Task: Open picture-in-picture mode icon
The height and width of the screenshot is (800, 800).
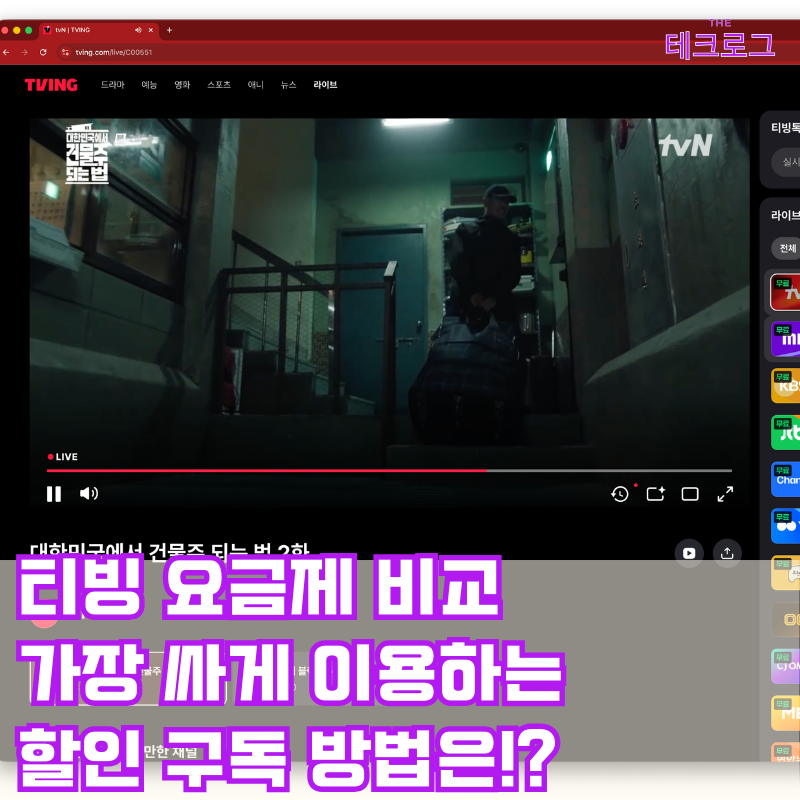Action: pyautogui.click(x=654, y=493)
